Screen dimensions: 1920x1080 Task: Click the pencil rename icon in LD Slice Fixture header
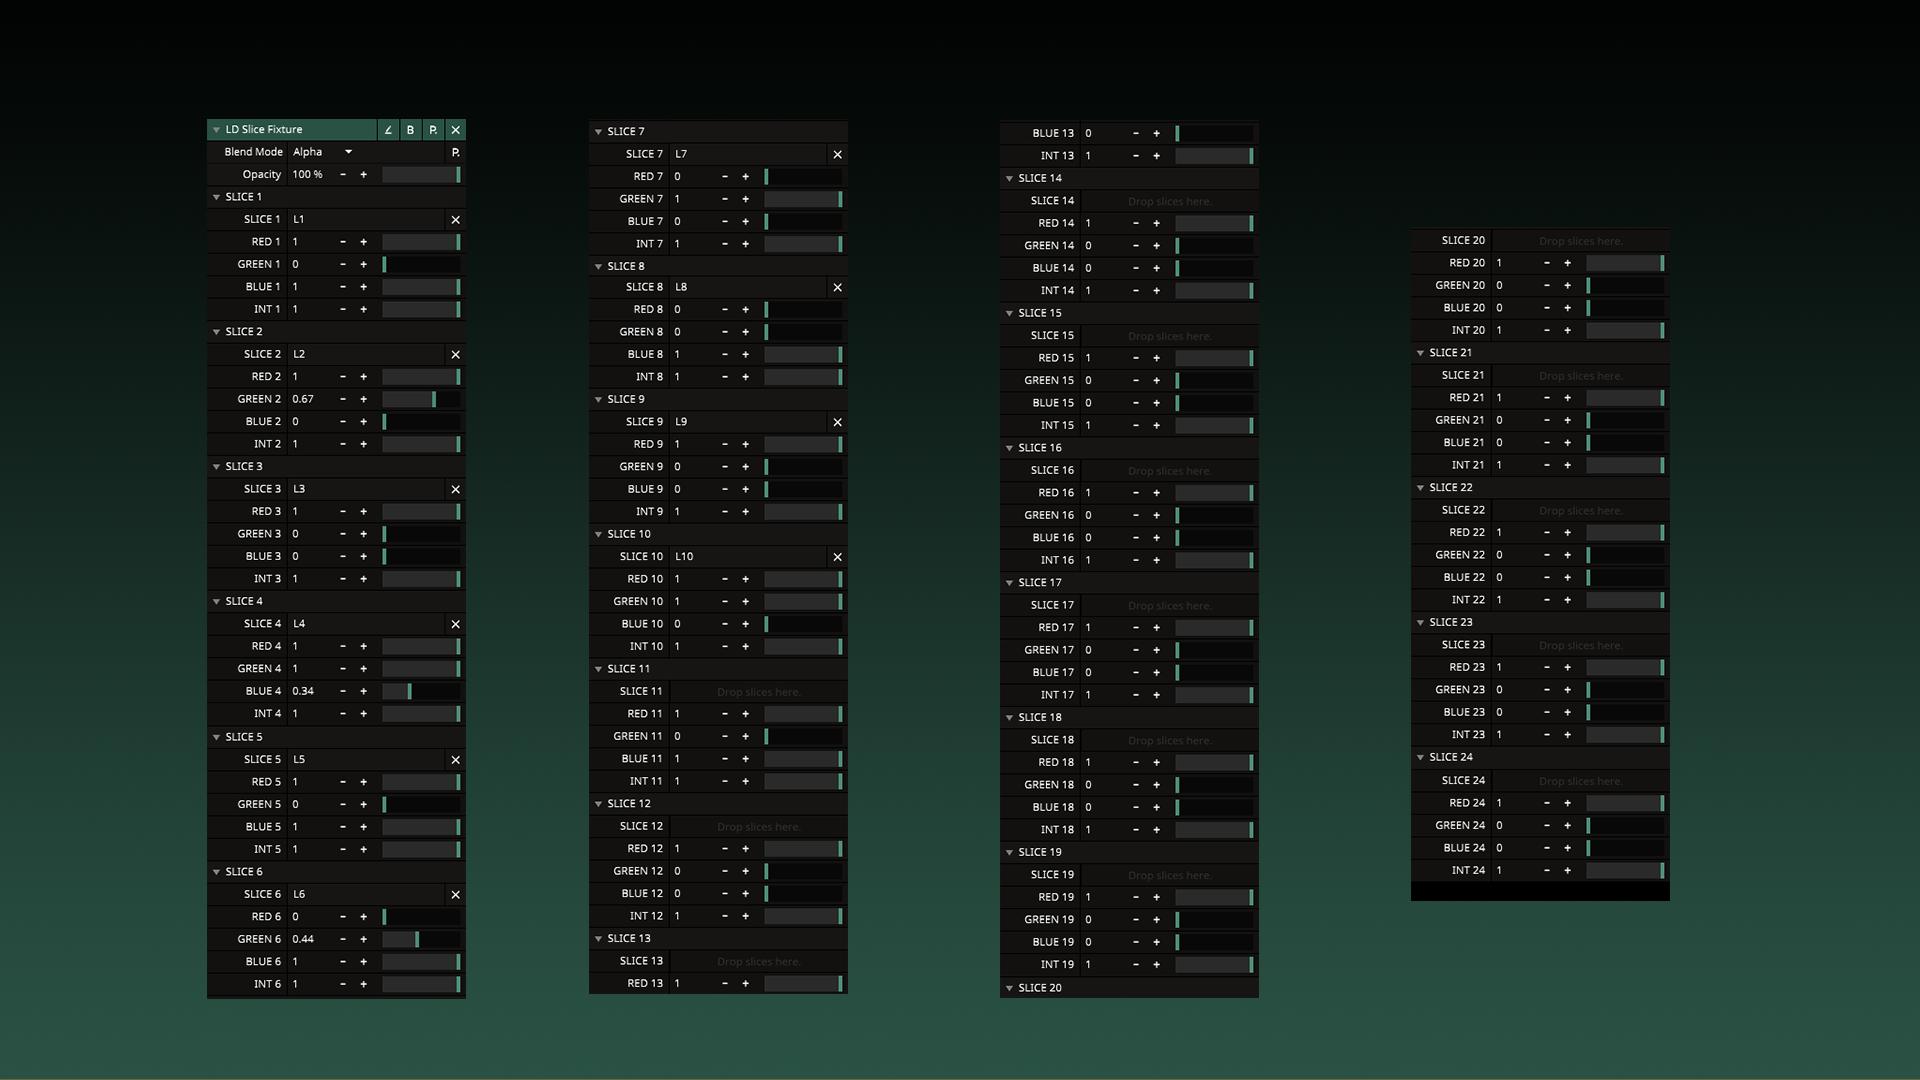(x=388, y=130)
